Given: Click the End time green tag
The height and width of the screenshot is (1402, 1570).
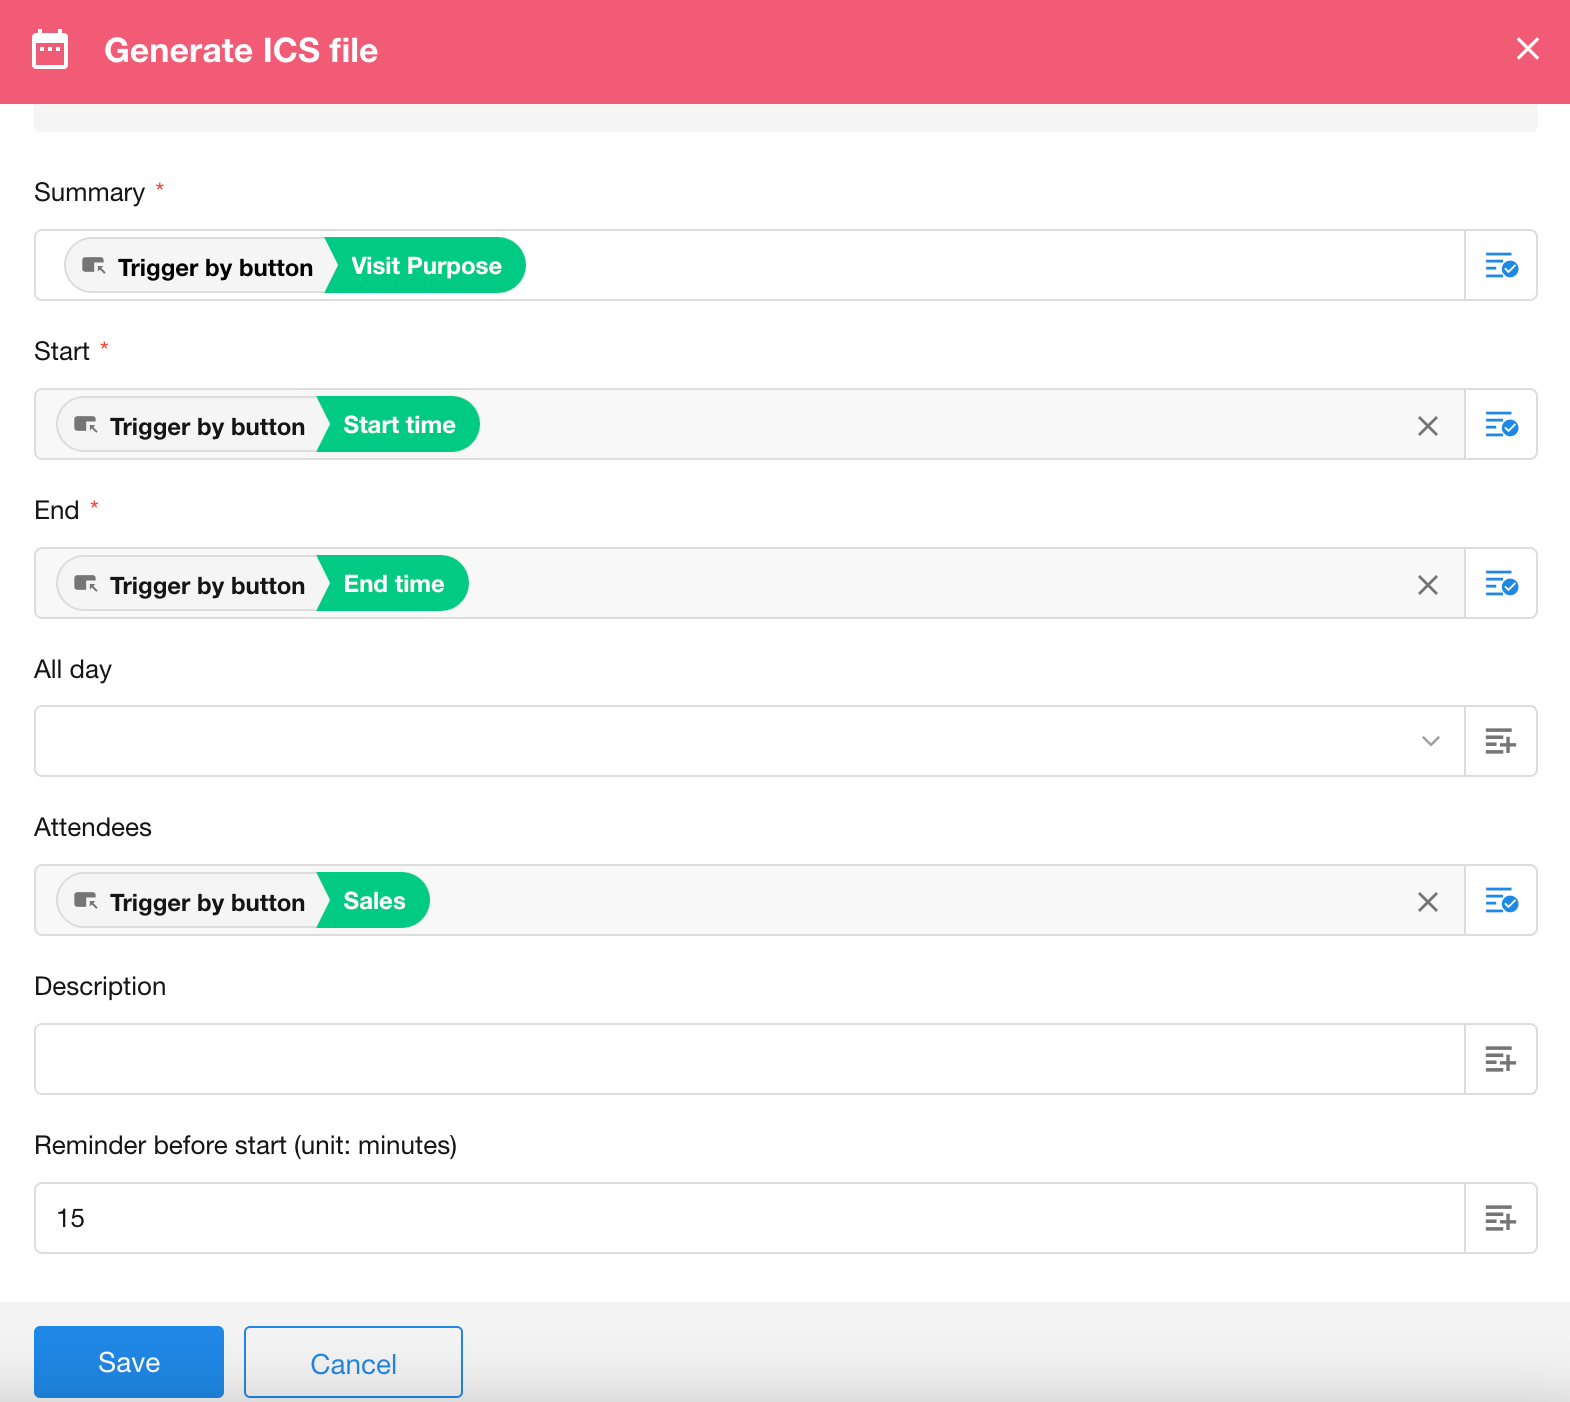Looking at the screenshot, I should [394, 584].
